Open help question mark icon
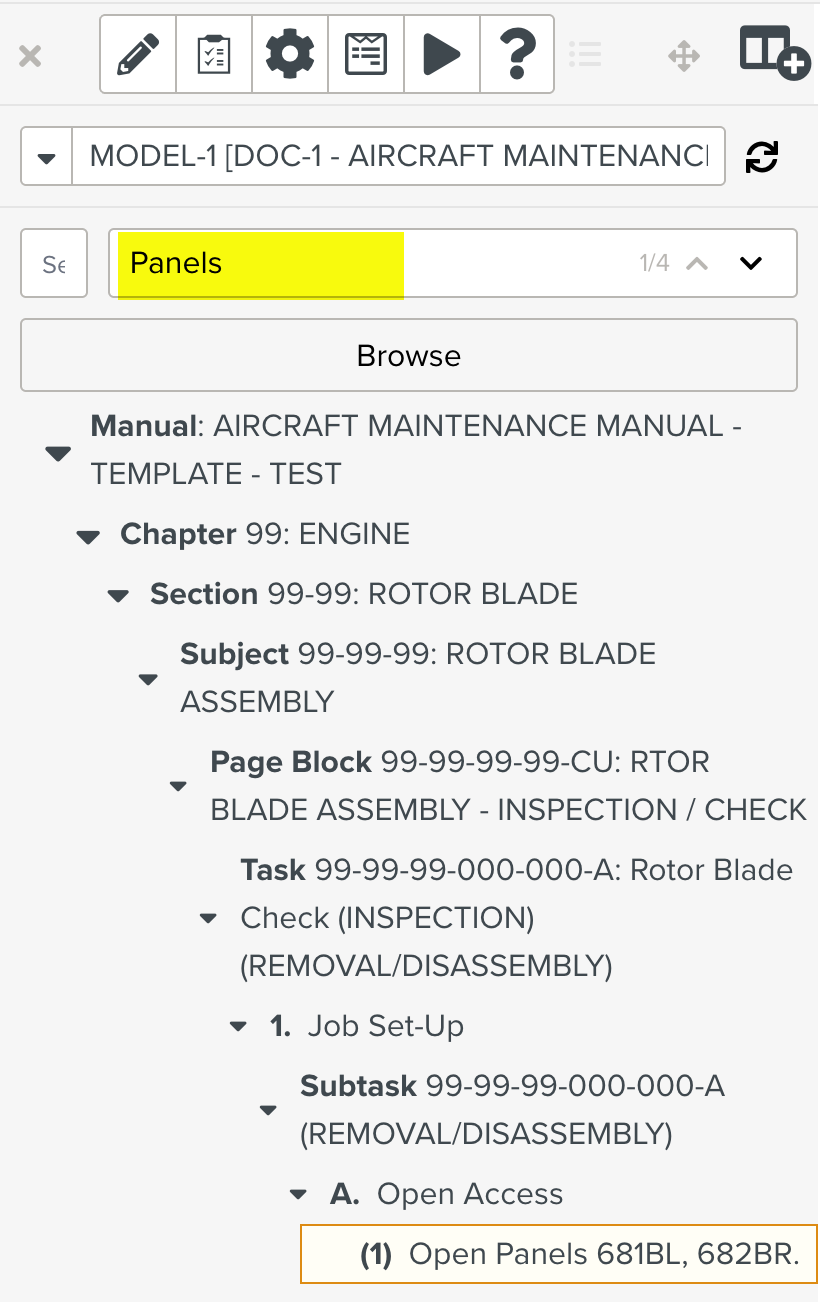 click(x=517, y=54)
